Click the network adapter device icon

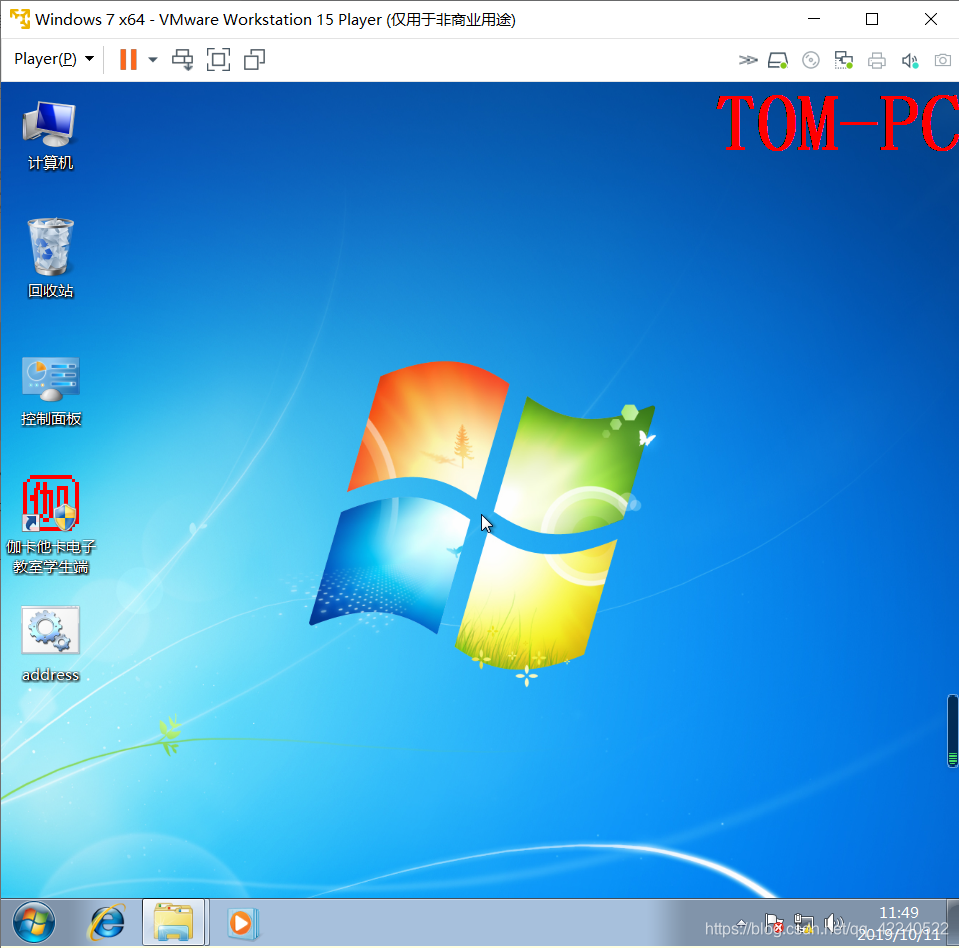[843, 60]
